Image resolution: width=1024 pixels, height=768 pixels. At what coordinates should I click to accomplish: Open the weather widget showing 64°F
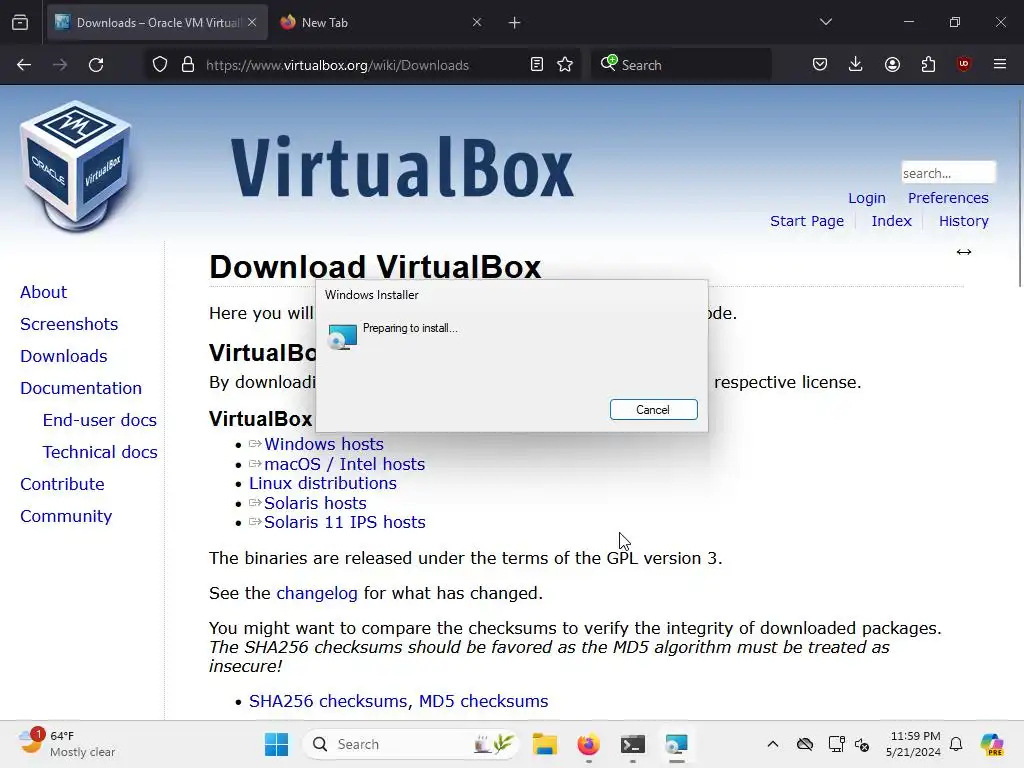tap(67, 744)
